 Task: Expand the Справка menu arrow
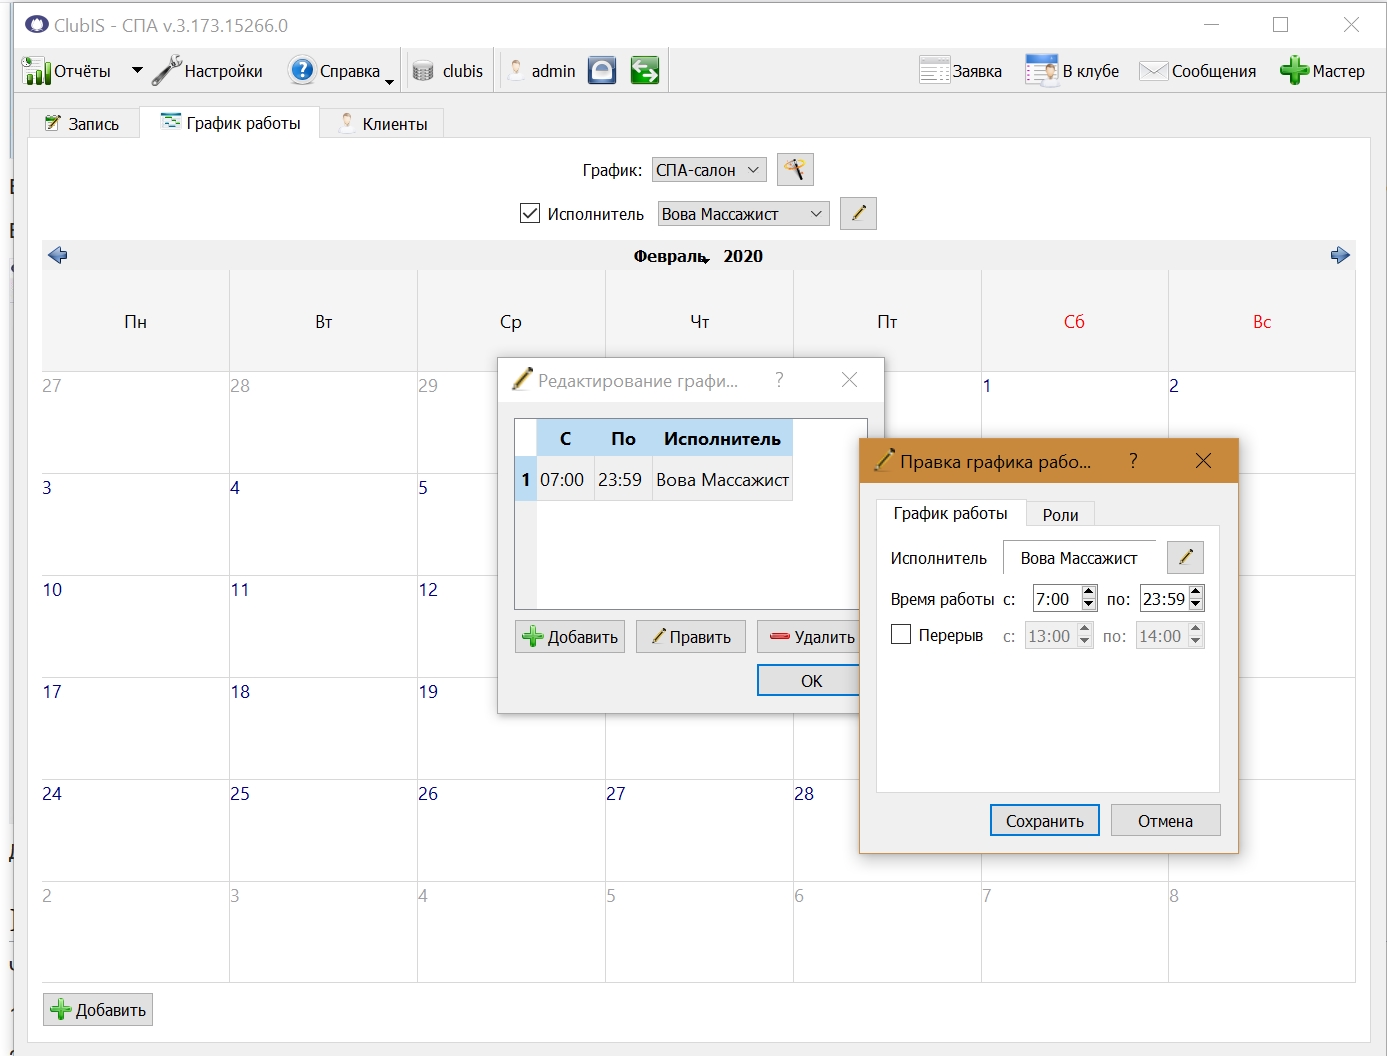click(x=389, y=82)
